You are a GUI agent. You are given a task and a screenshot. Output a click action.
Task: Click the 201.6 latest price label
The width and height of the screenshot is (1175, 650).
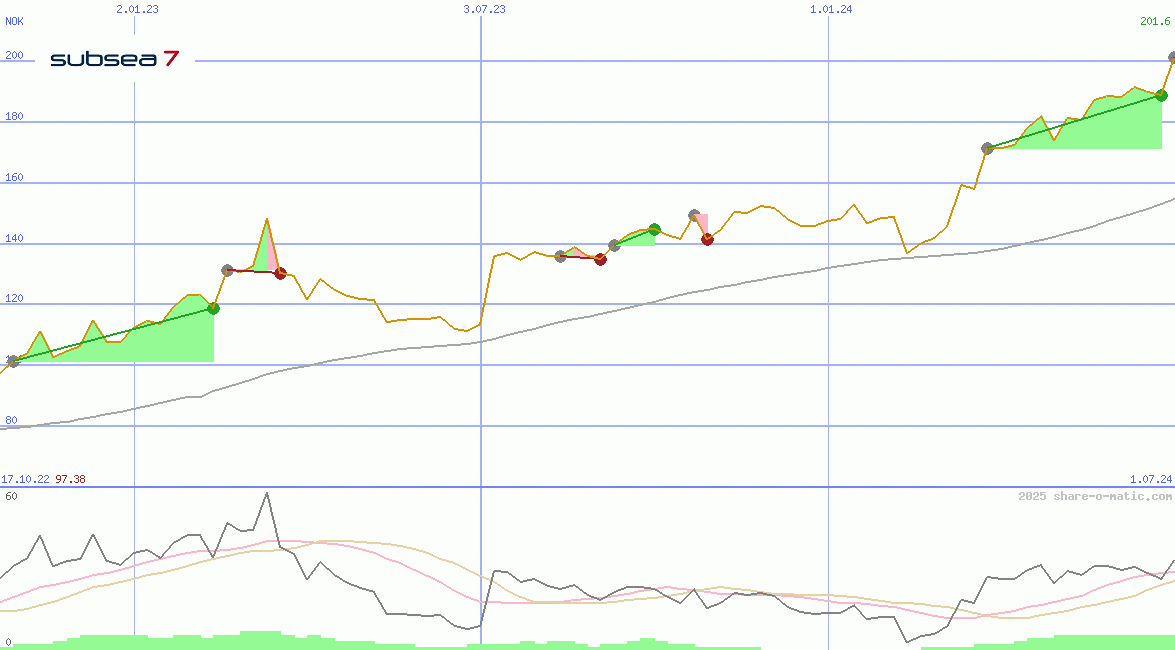(x=1156, y=21)
